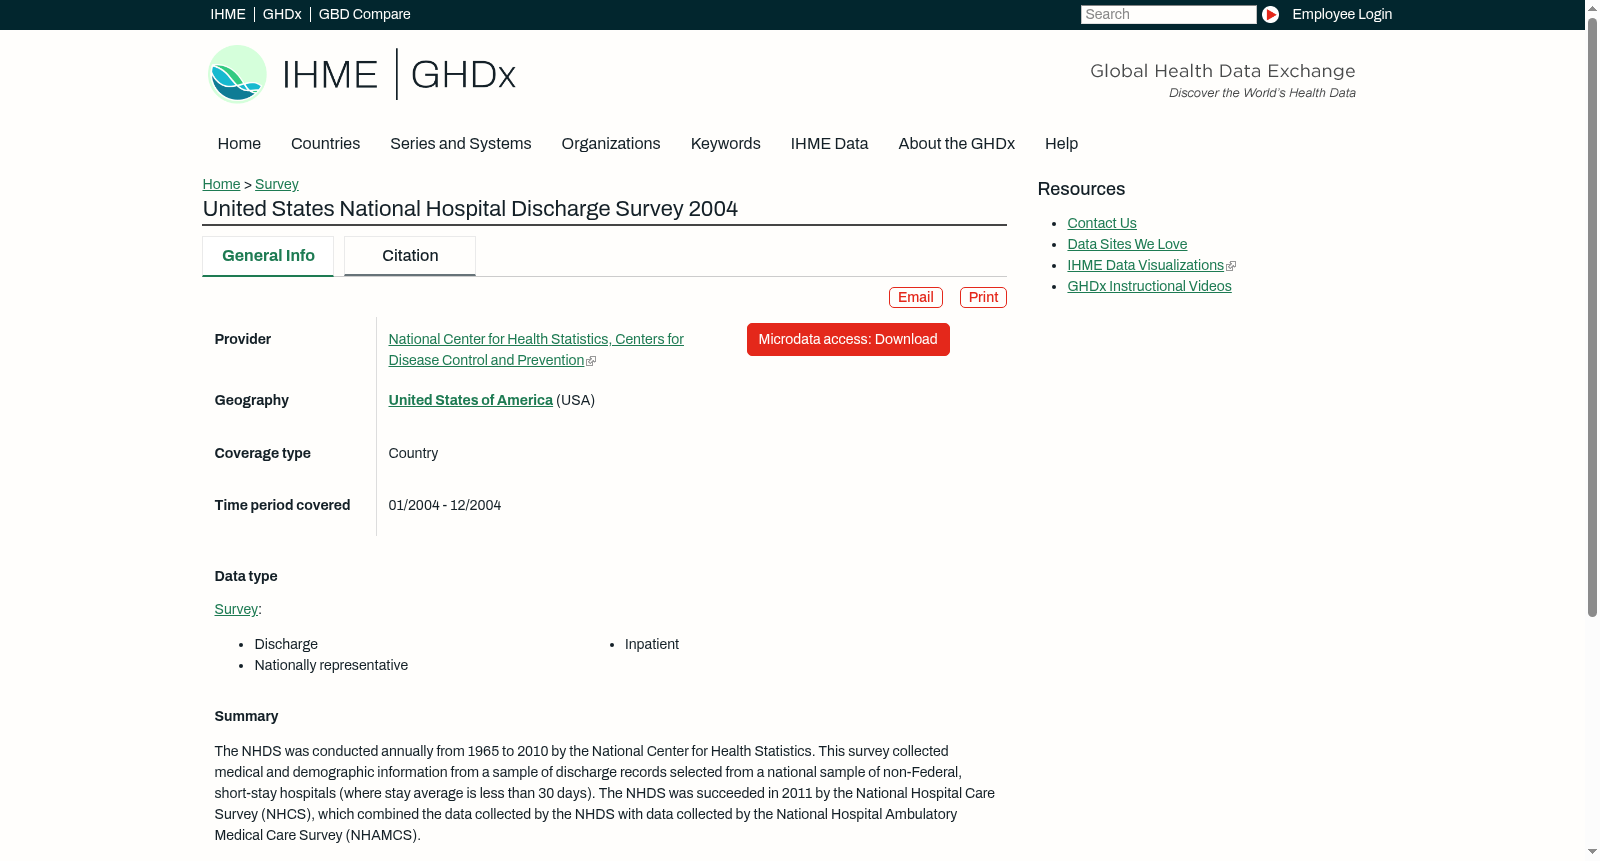Open Data Sites We Love link
This screenshot has width=1600, height=861.
1127,244
